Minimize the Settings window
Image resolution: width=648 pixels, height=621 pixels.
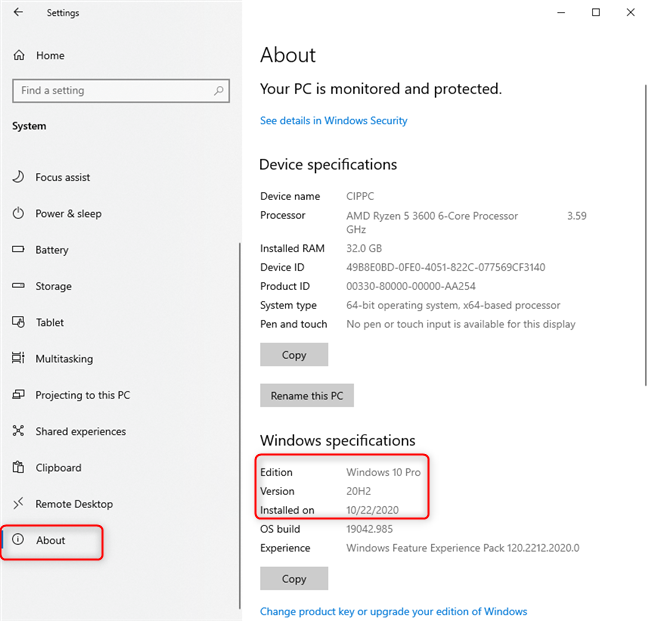tap(561, 12)
